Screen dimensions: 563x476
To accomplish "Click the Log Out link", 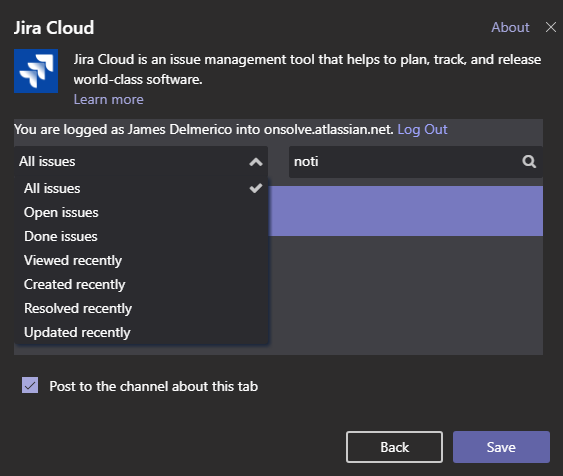I will coord(422,130).
